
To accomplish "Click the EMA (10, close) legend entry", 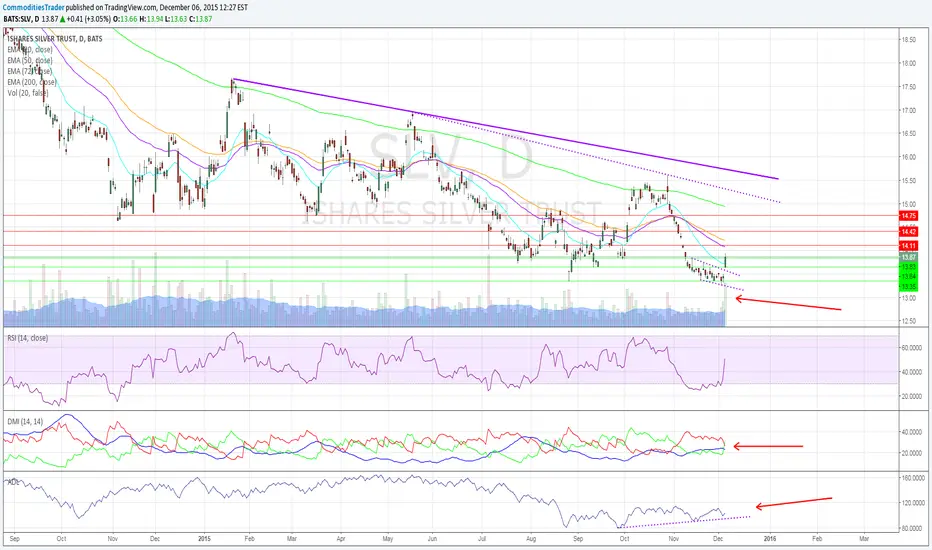I will tap(30, 50).
